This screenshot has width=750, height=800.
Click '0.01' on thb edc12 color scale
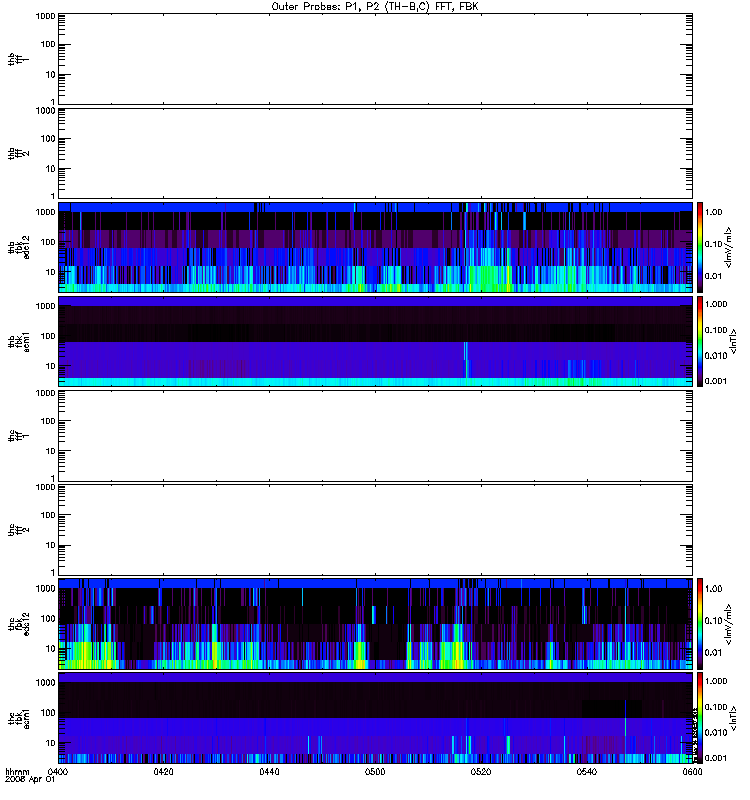click(713, 276)
